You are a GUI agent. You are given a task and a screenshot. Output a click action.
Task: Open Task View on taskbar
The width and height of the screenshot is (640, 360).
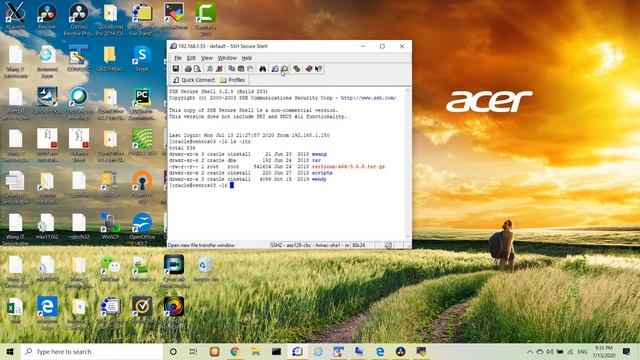click(193, 351)
